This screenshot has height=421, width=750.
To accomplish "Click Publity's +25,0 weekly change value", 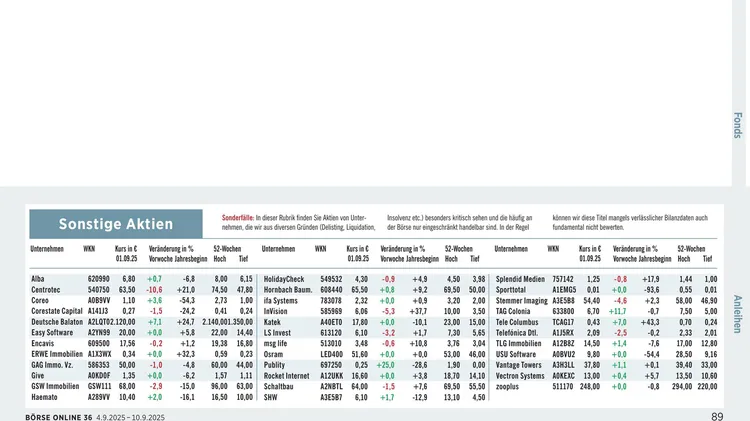I will click(386, 365).
